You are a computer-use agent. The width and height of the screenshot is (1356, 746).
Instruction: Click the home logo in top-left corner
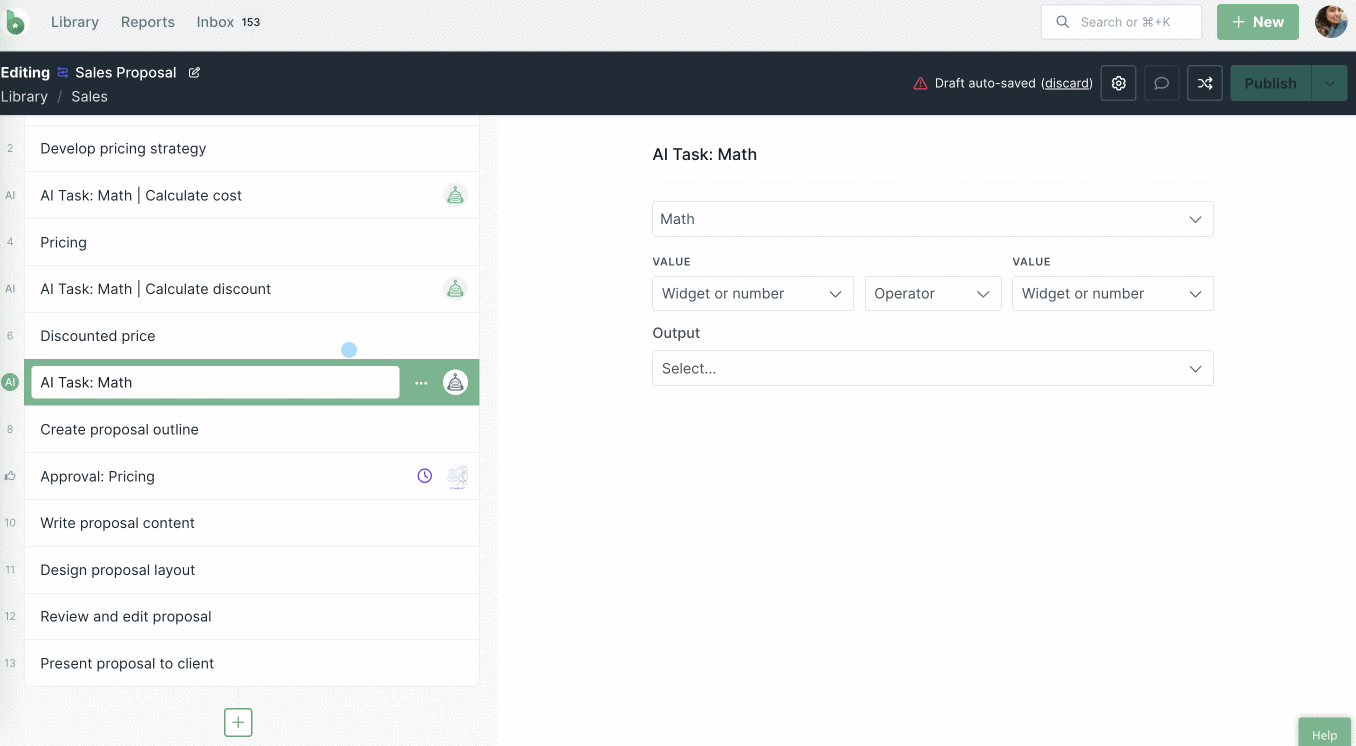tap(16, 22)
